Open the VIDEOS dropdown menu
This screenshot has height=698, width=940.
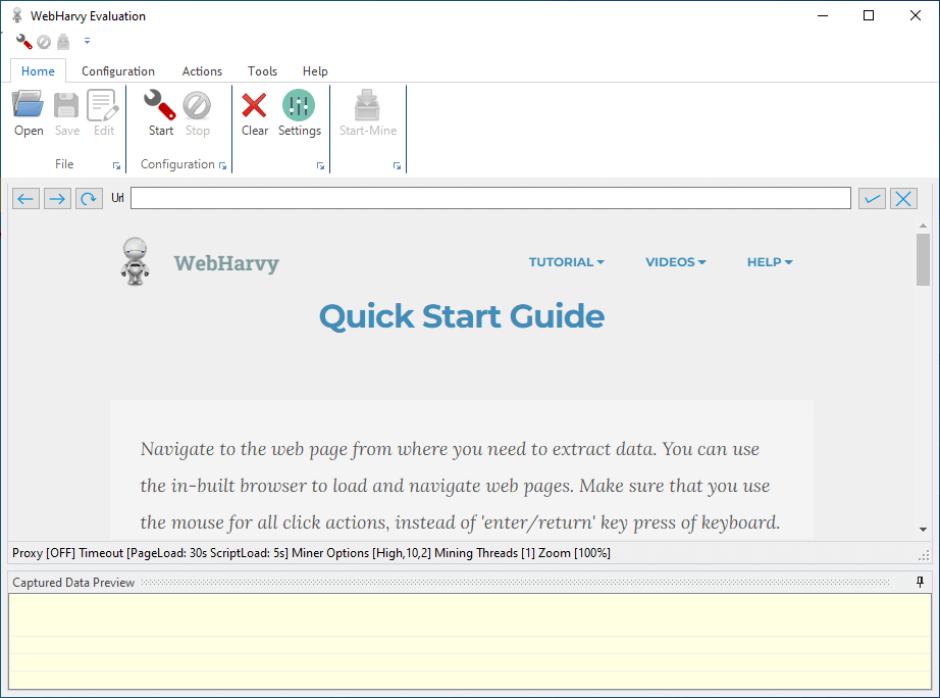(675, 262)
